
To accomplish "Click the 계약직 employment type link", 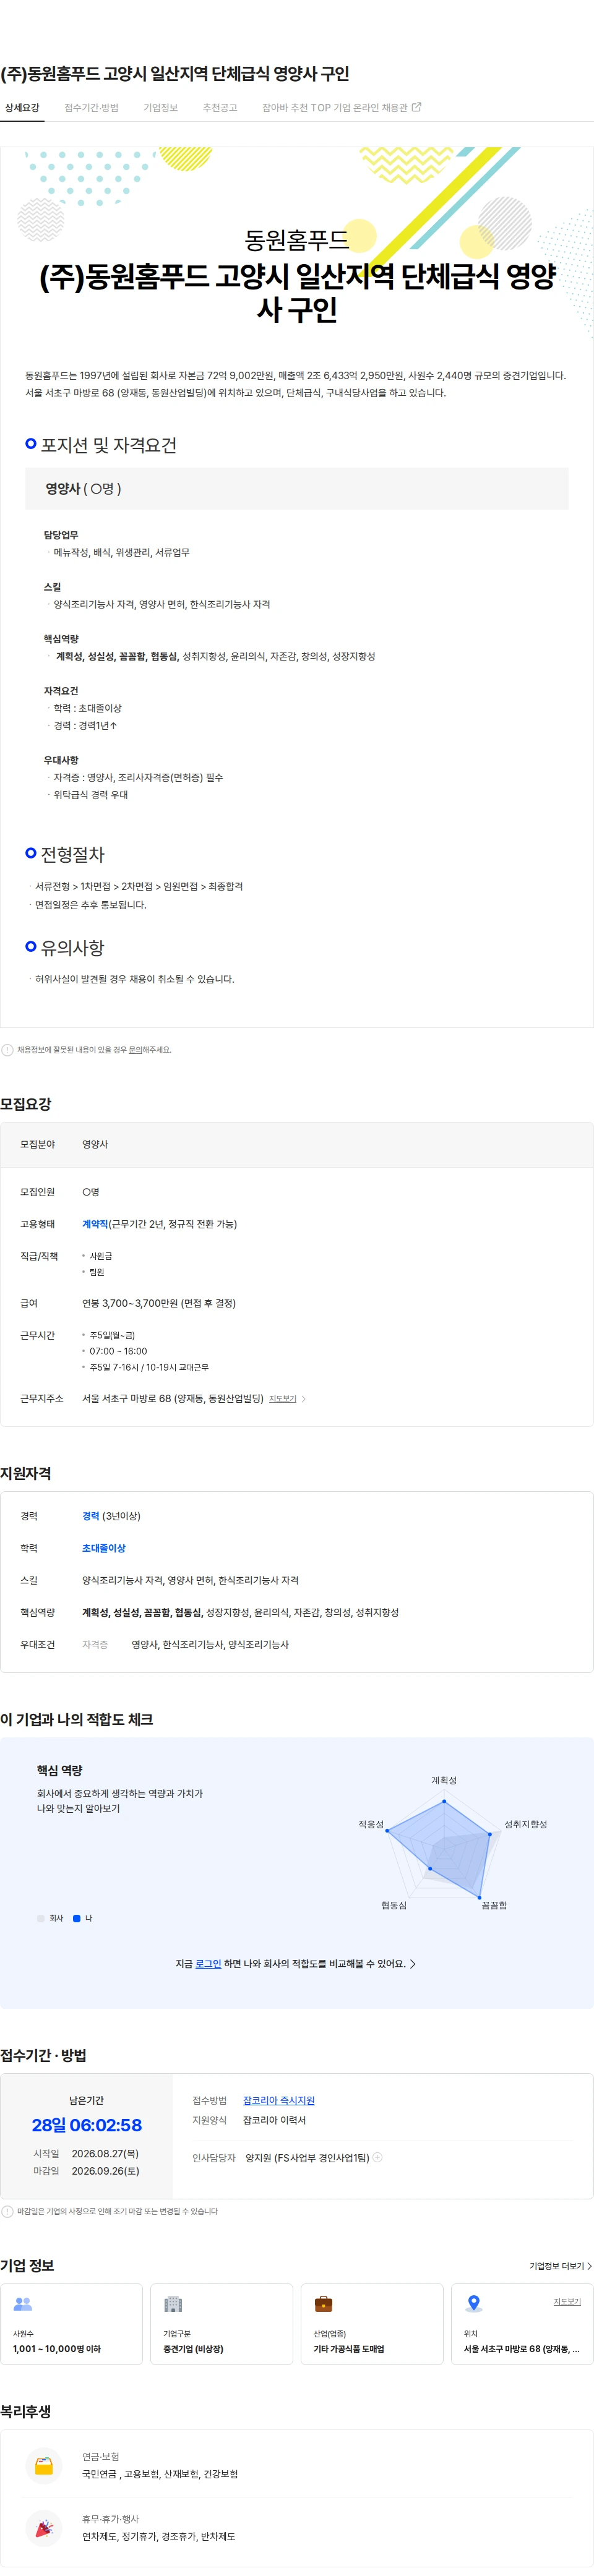I will 95,1224.
